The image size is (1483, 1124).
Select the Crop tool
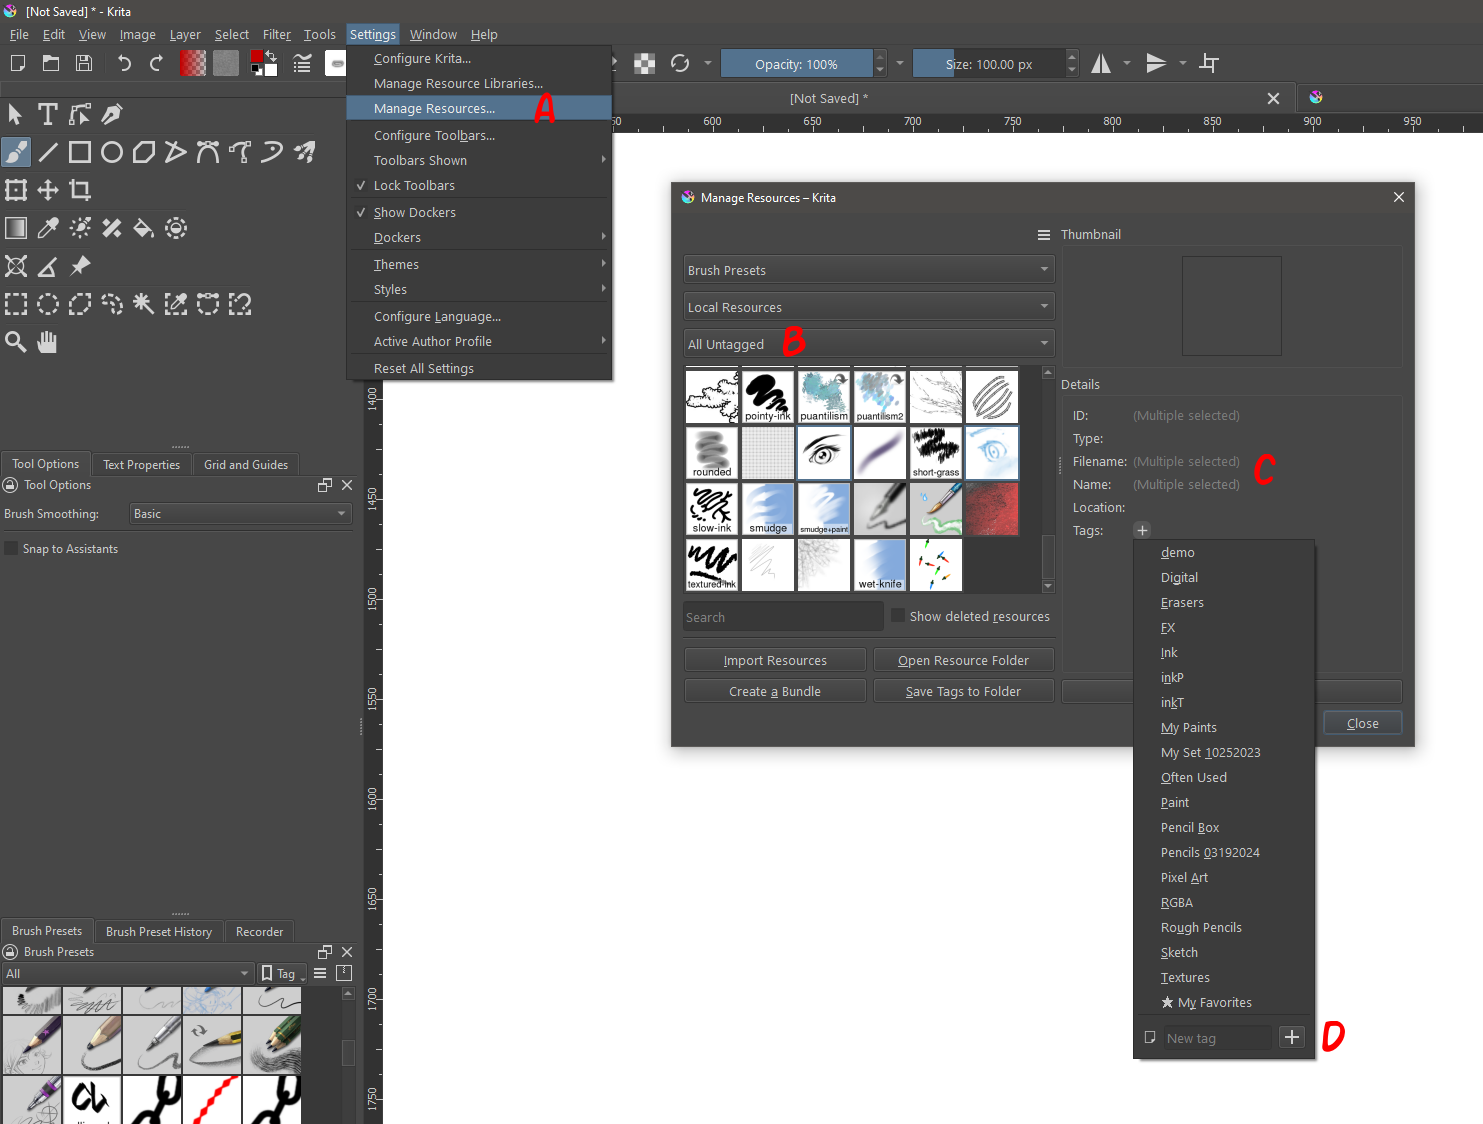(80, 190)
